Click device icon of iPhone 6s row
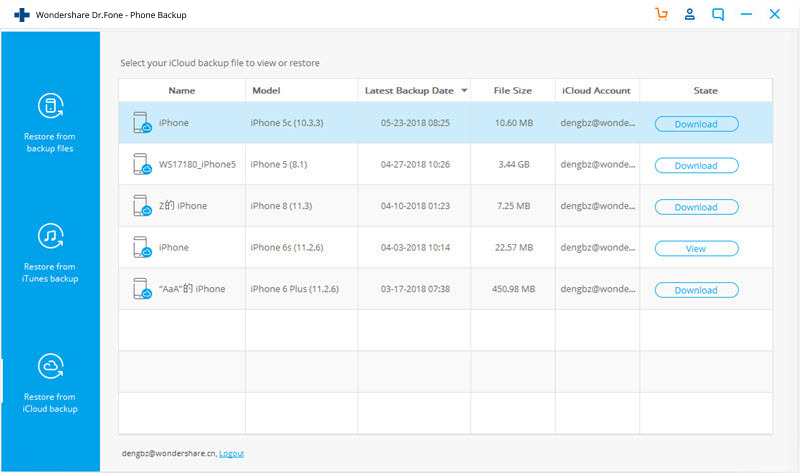 [x=142, y=247]
